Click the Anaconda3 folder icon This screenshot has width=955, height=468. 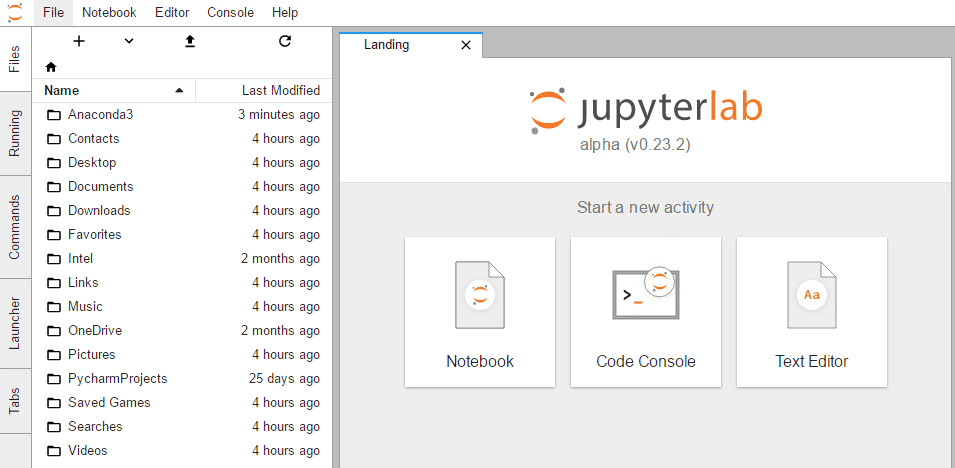(55, 115)
